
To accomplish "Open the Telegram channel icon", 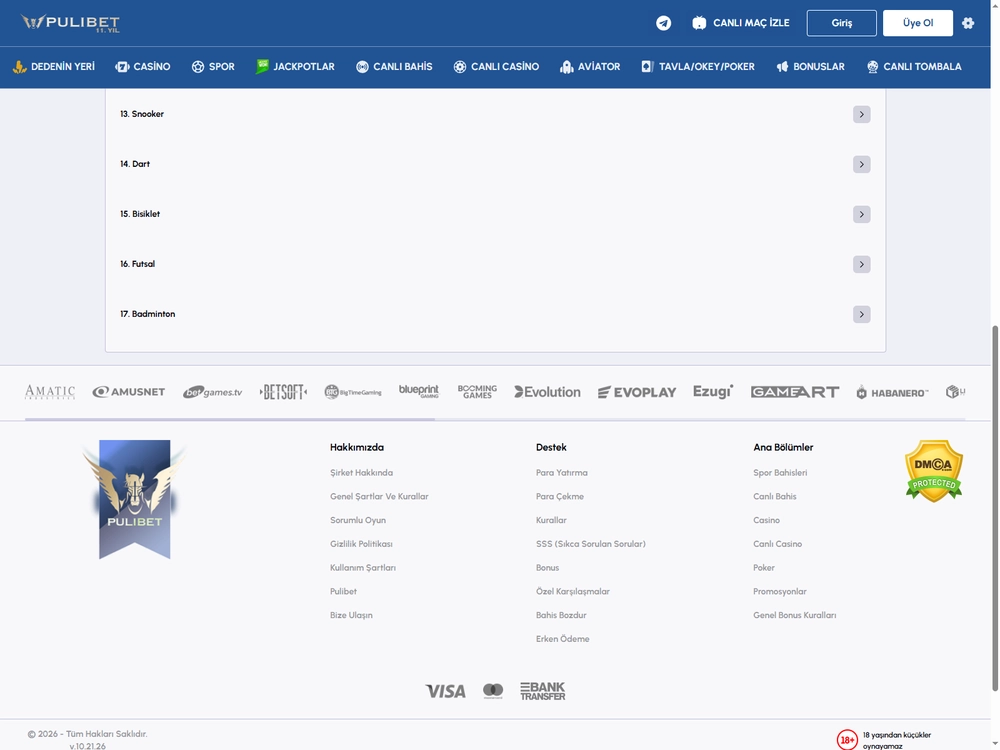I will [x=663, y=23].
